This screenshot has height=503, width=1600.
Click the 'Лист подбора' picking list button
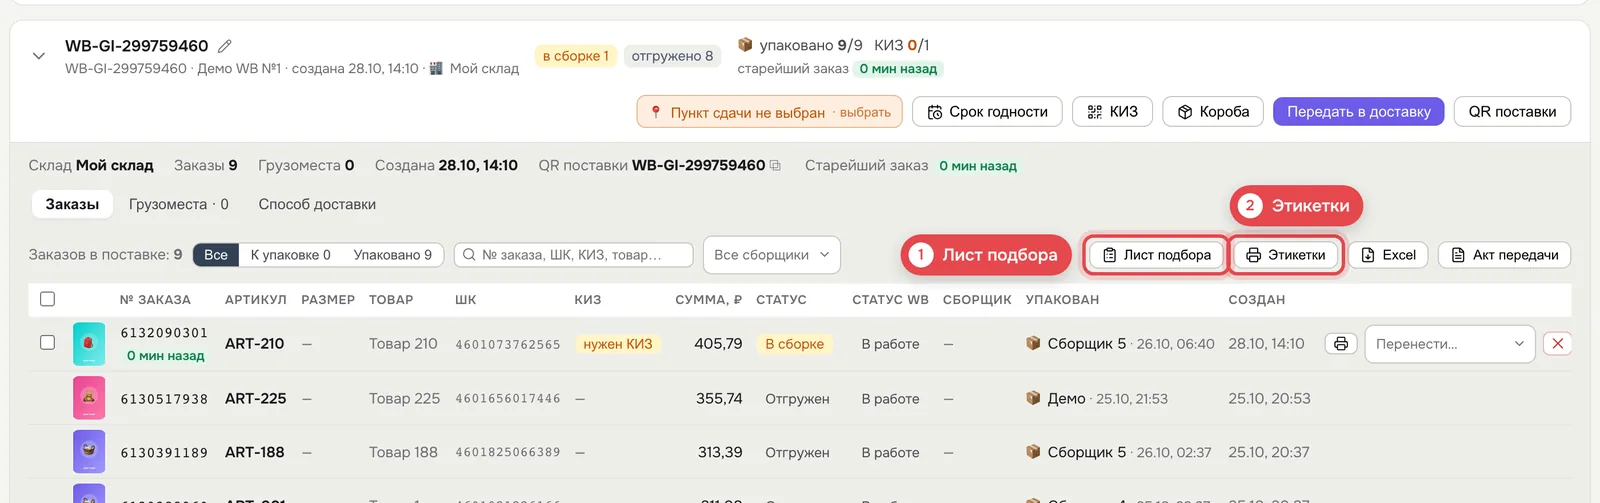click(1156, 255)
